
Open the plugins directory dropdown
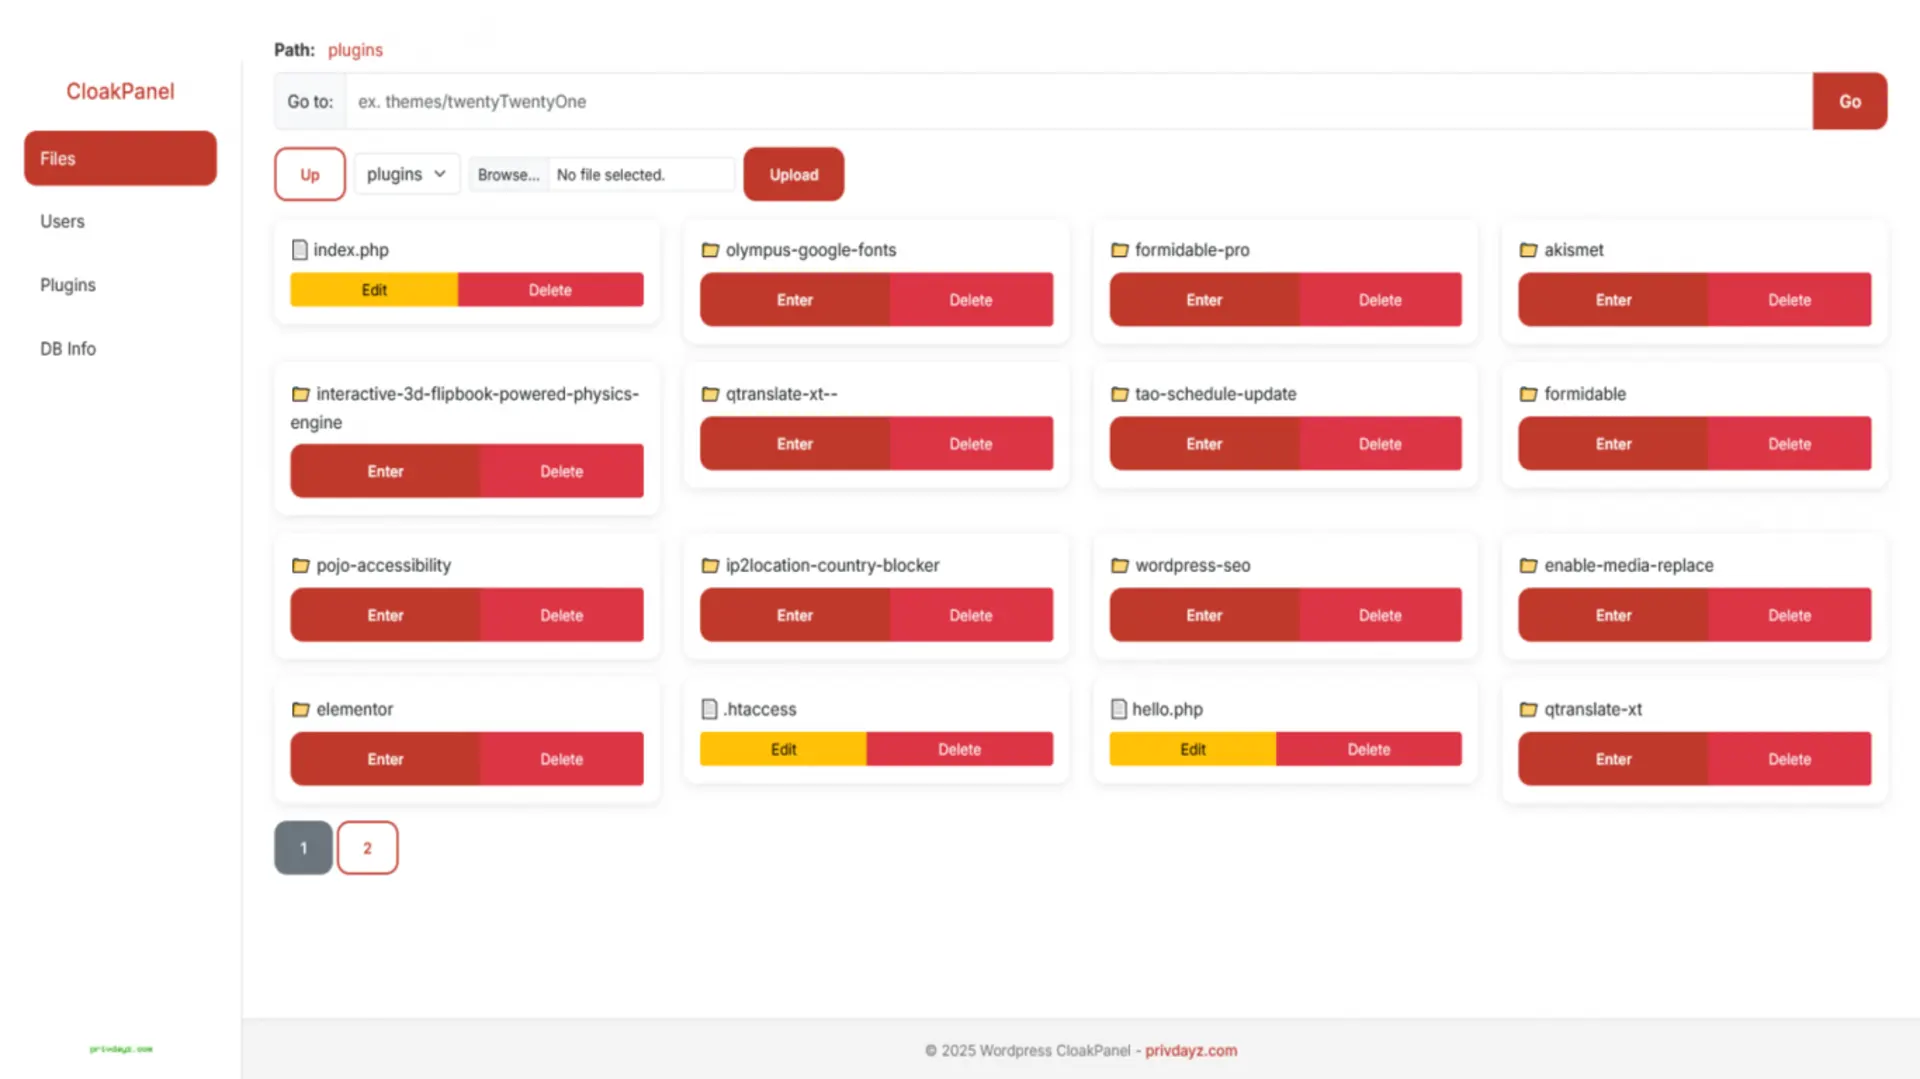point(406,174)
